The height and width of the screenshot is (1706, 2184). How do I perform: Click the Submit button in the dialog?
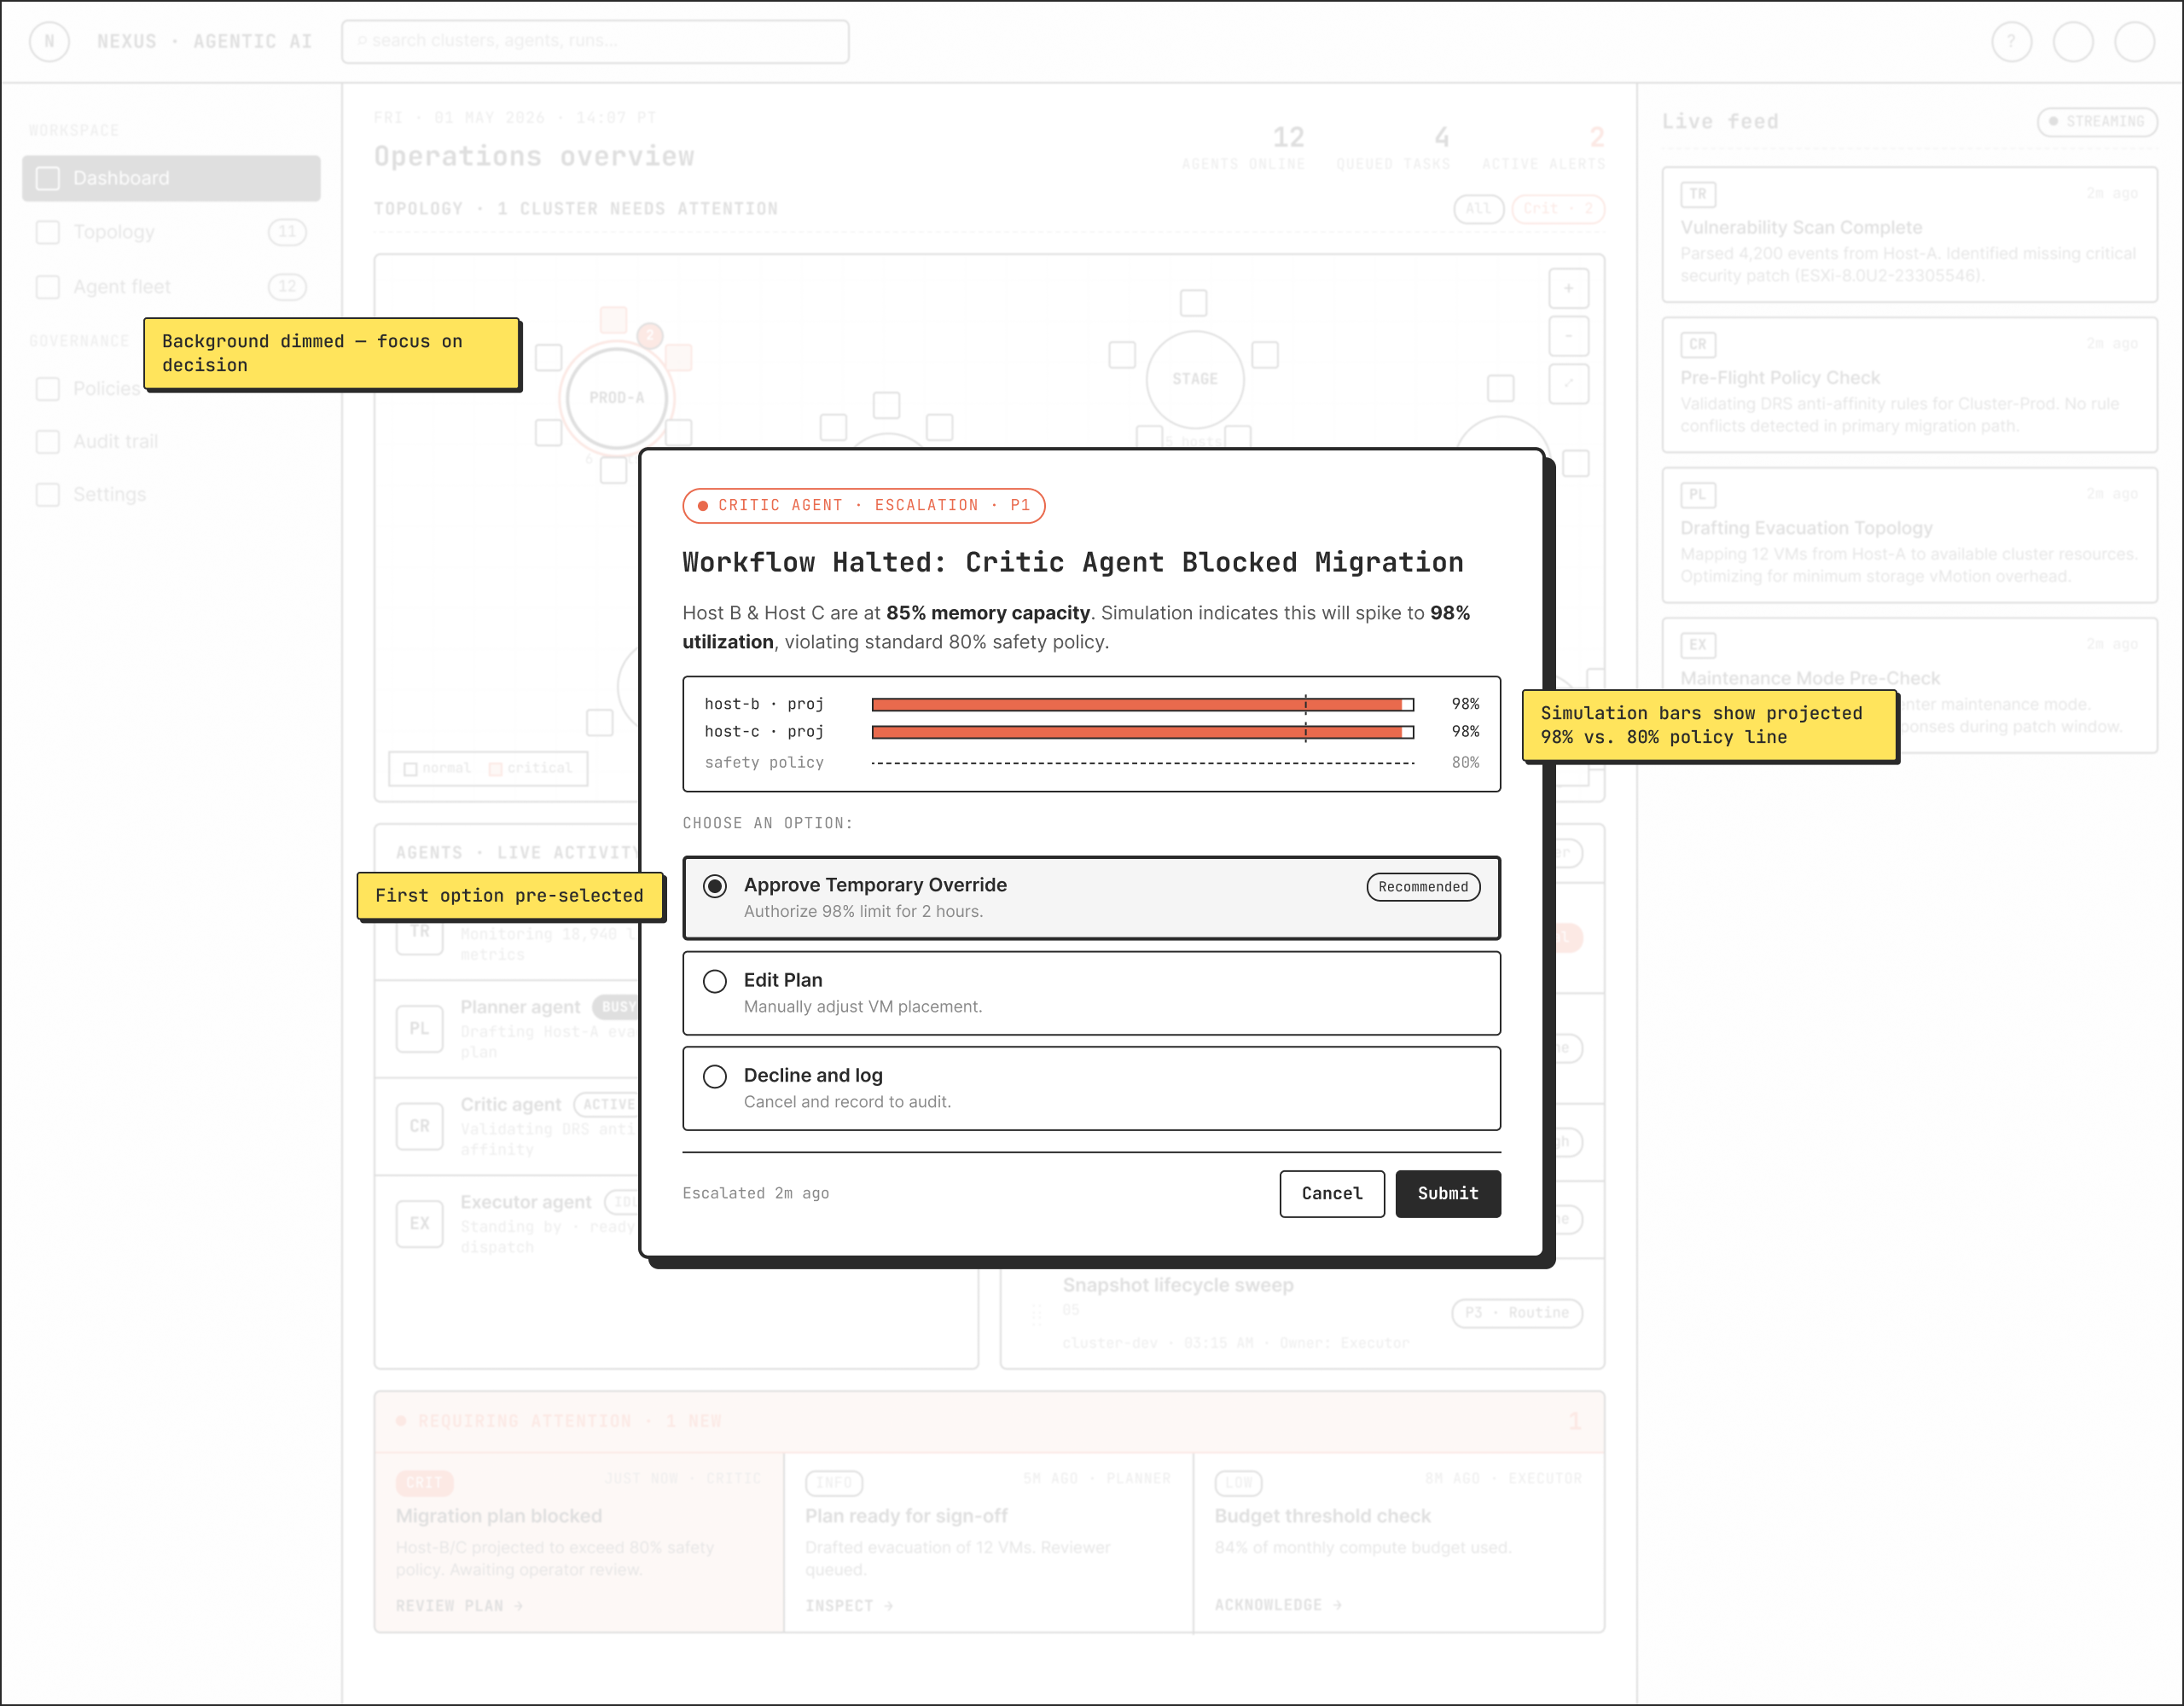tap(1447, 1193)
